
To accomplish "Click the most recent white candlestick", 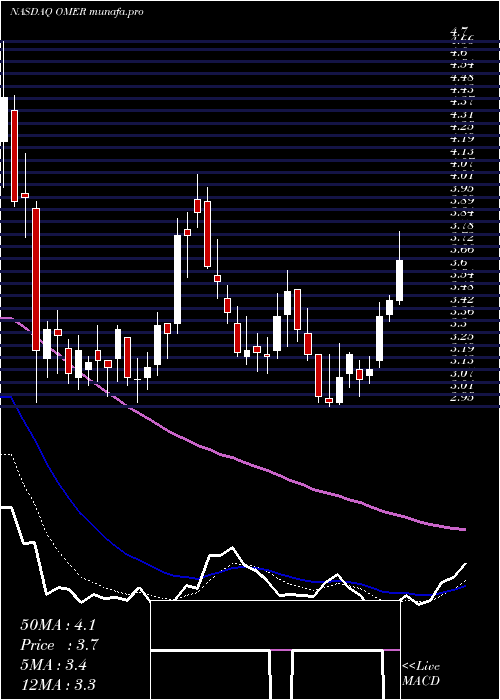I will click(x=400, y=280).
